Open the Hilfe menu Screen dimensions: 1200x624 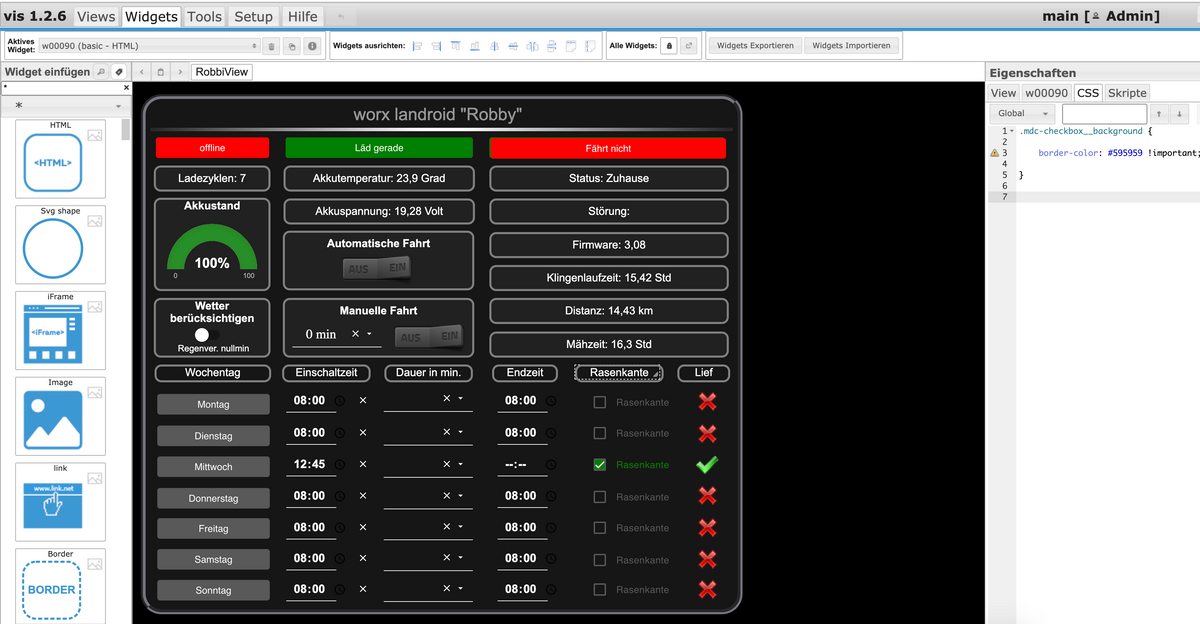pyautogui.click(x=302, y=17)
